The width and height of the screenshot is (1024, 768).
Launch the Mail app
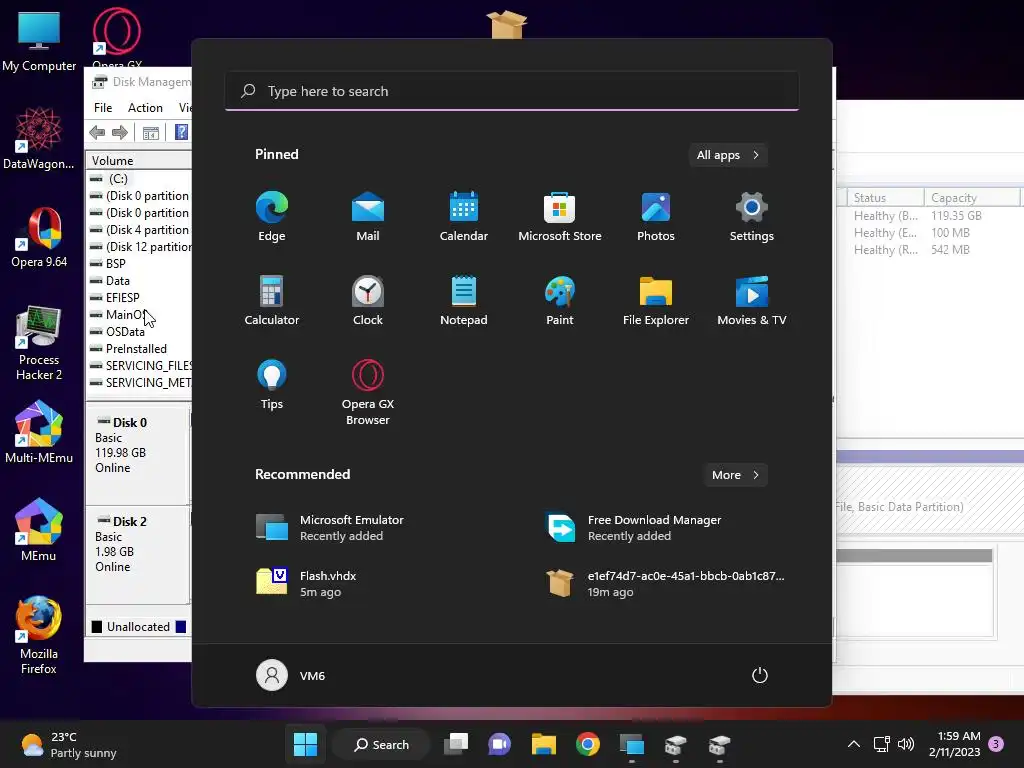click(368, 216)
